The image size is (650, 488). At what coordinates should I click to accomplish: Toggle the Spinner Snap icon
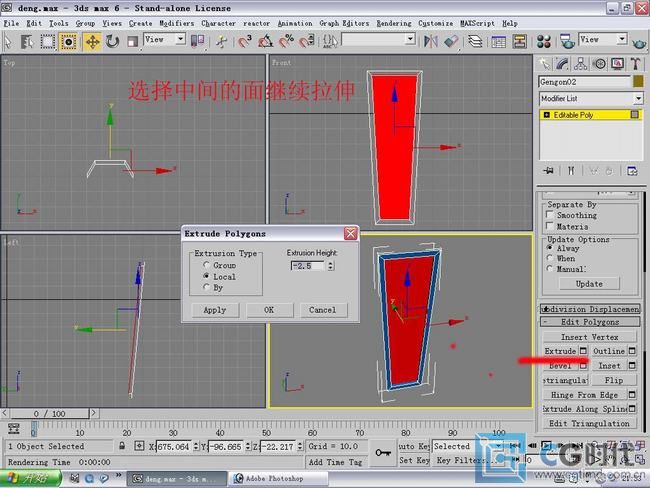coord(306,41)
